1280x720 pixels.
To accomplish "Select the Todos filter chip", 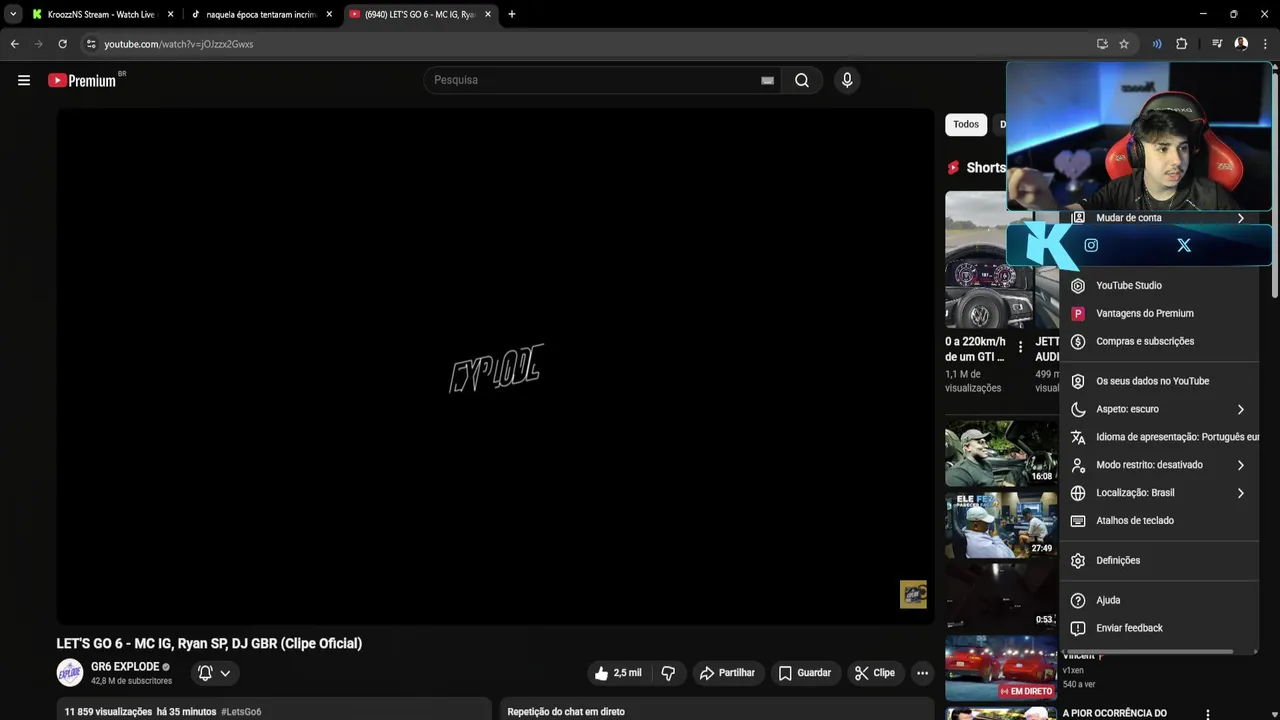I will point(966,124).
